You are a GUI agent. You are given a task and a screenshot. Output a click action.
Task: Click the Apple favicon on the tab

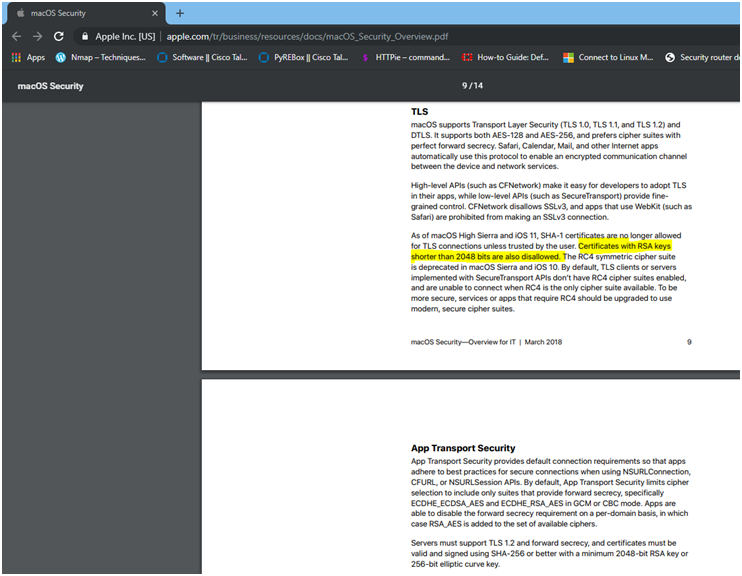tap(21, 13)
